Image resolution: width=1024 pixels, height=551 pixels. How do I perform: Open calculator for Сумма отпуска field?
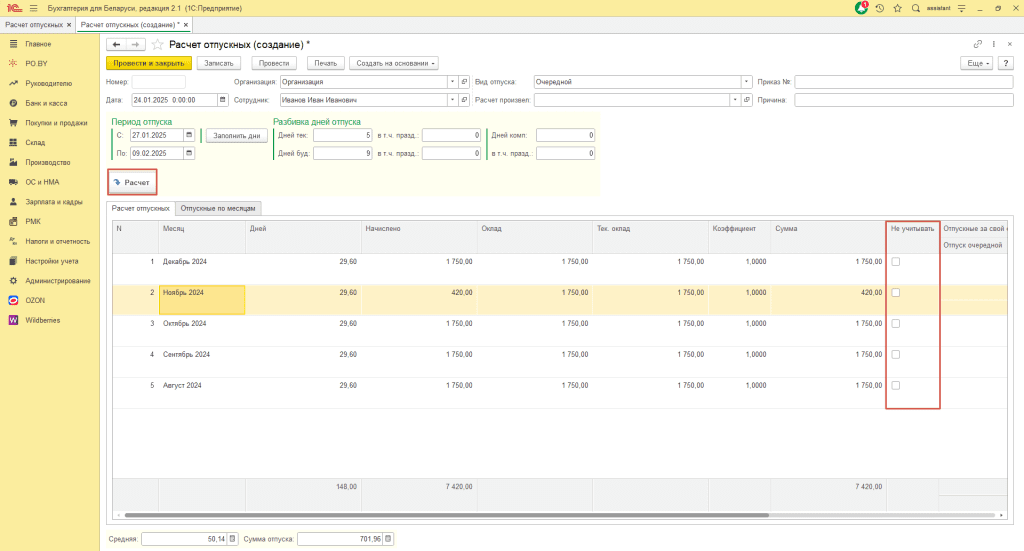tap(388, 539)
